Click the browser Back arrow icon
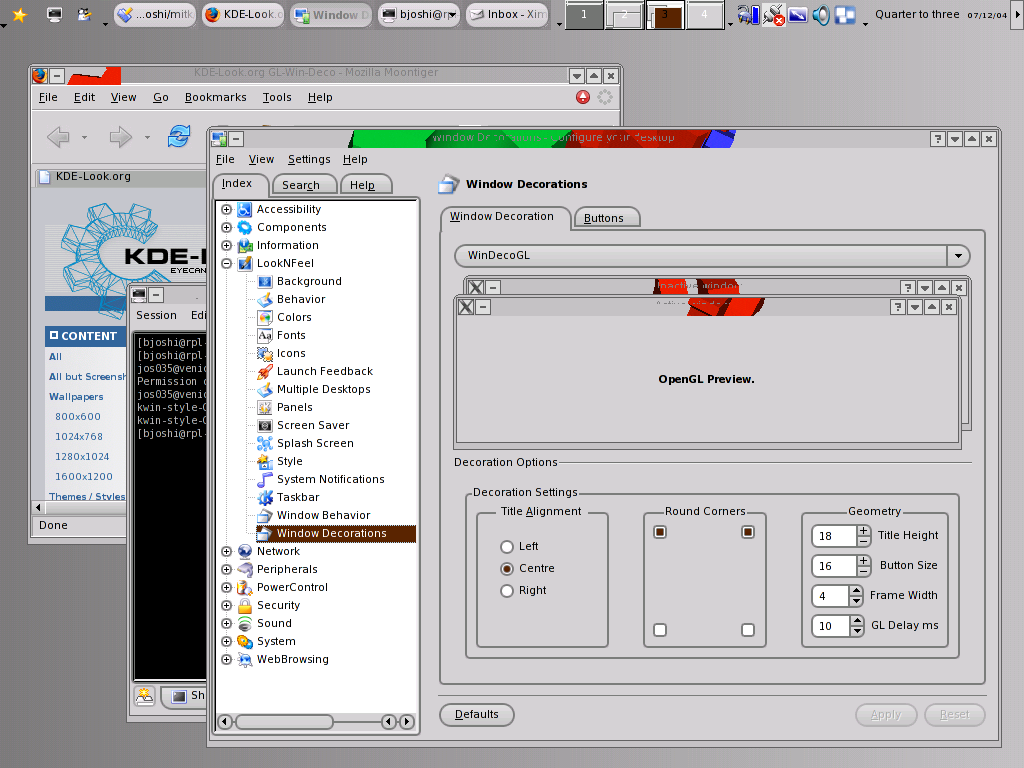The width and height of the screenshot is (1024, 768). pos(59,137)
